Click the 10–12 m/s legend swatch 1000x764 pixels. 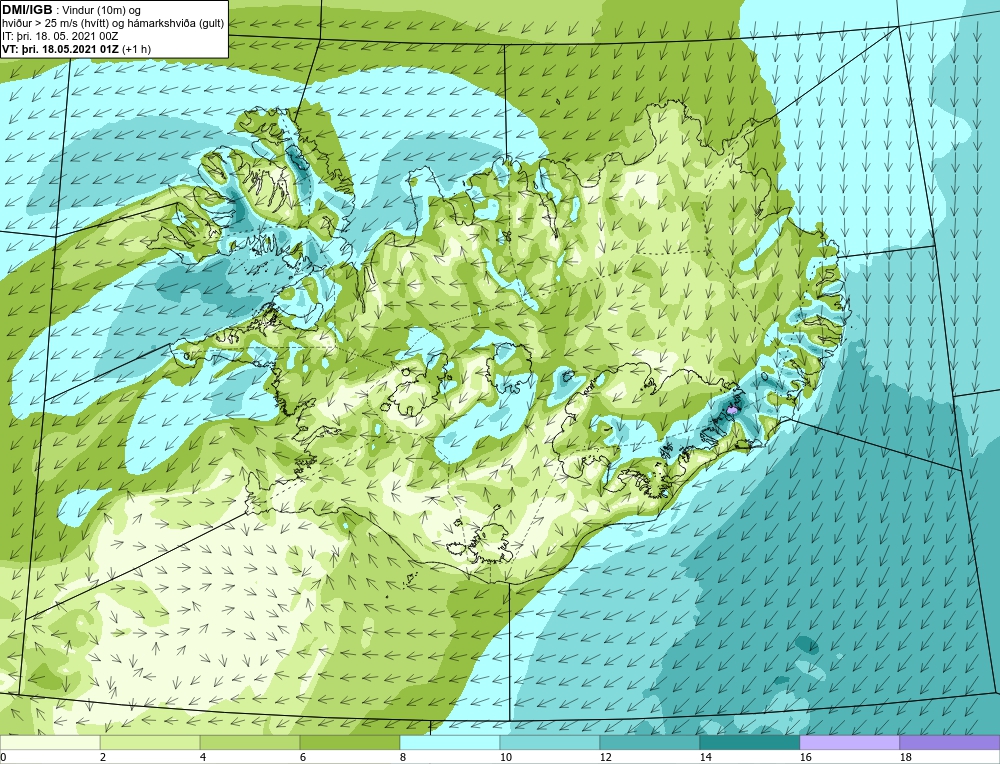pyautogui.click(x=550, y=742)
